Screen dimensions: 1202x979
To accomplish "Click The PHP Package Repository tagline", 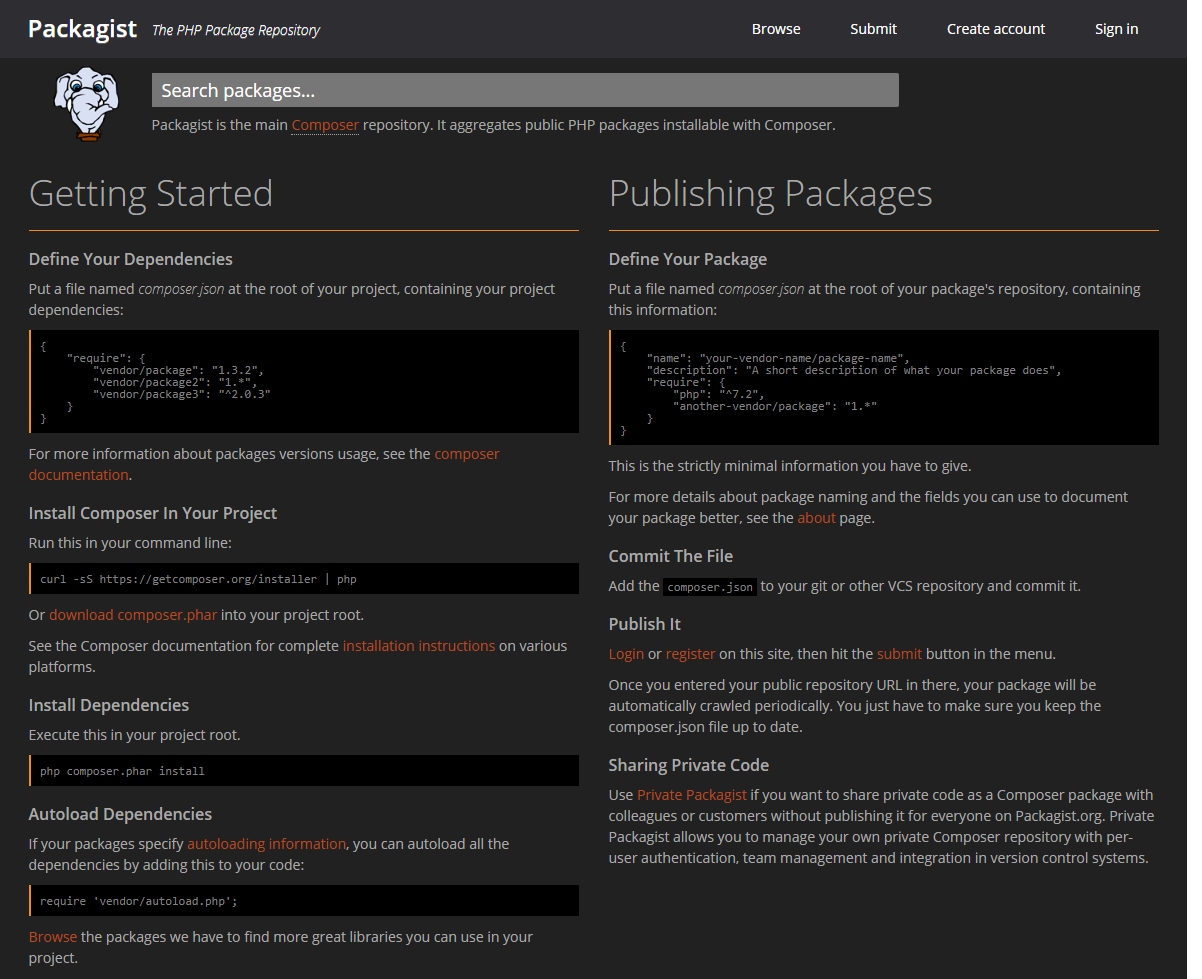I will point(236,30).
